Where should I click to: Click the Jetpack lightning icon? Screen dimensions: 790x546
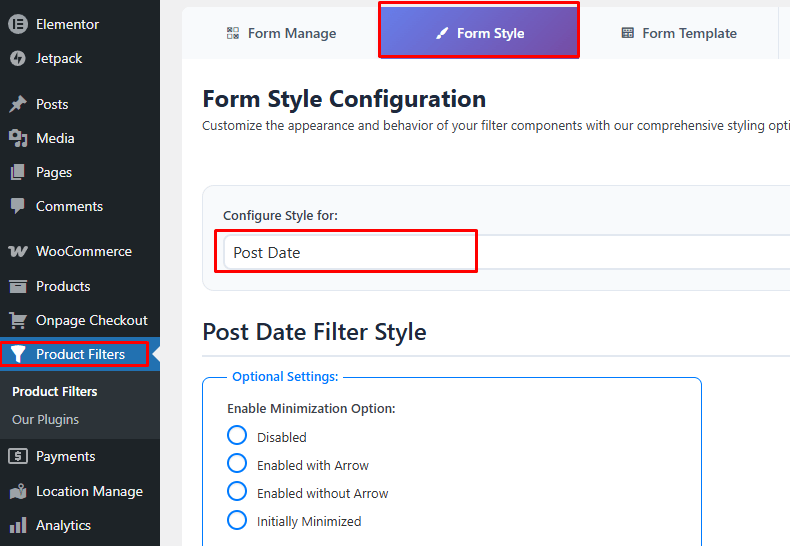(x=18, y=58)
